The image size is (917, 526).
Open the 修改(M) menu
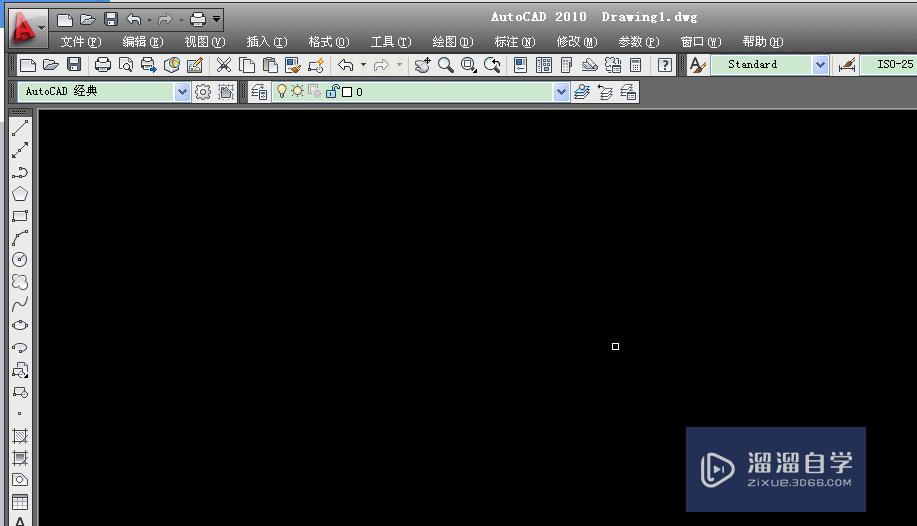pyautogui.click(x=577, y=42)
